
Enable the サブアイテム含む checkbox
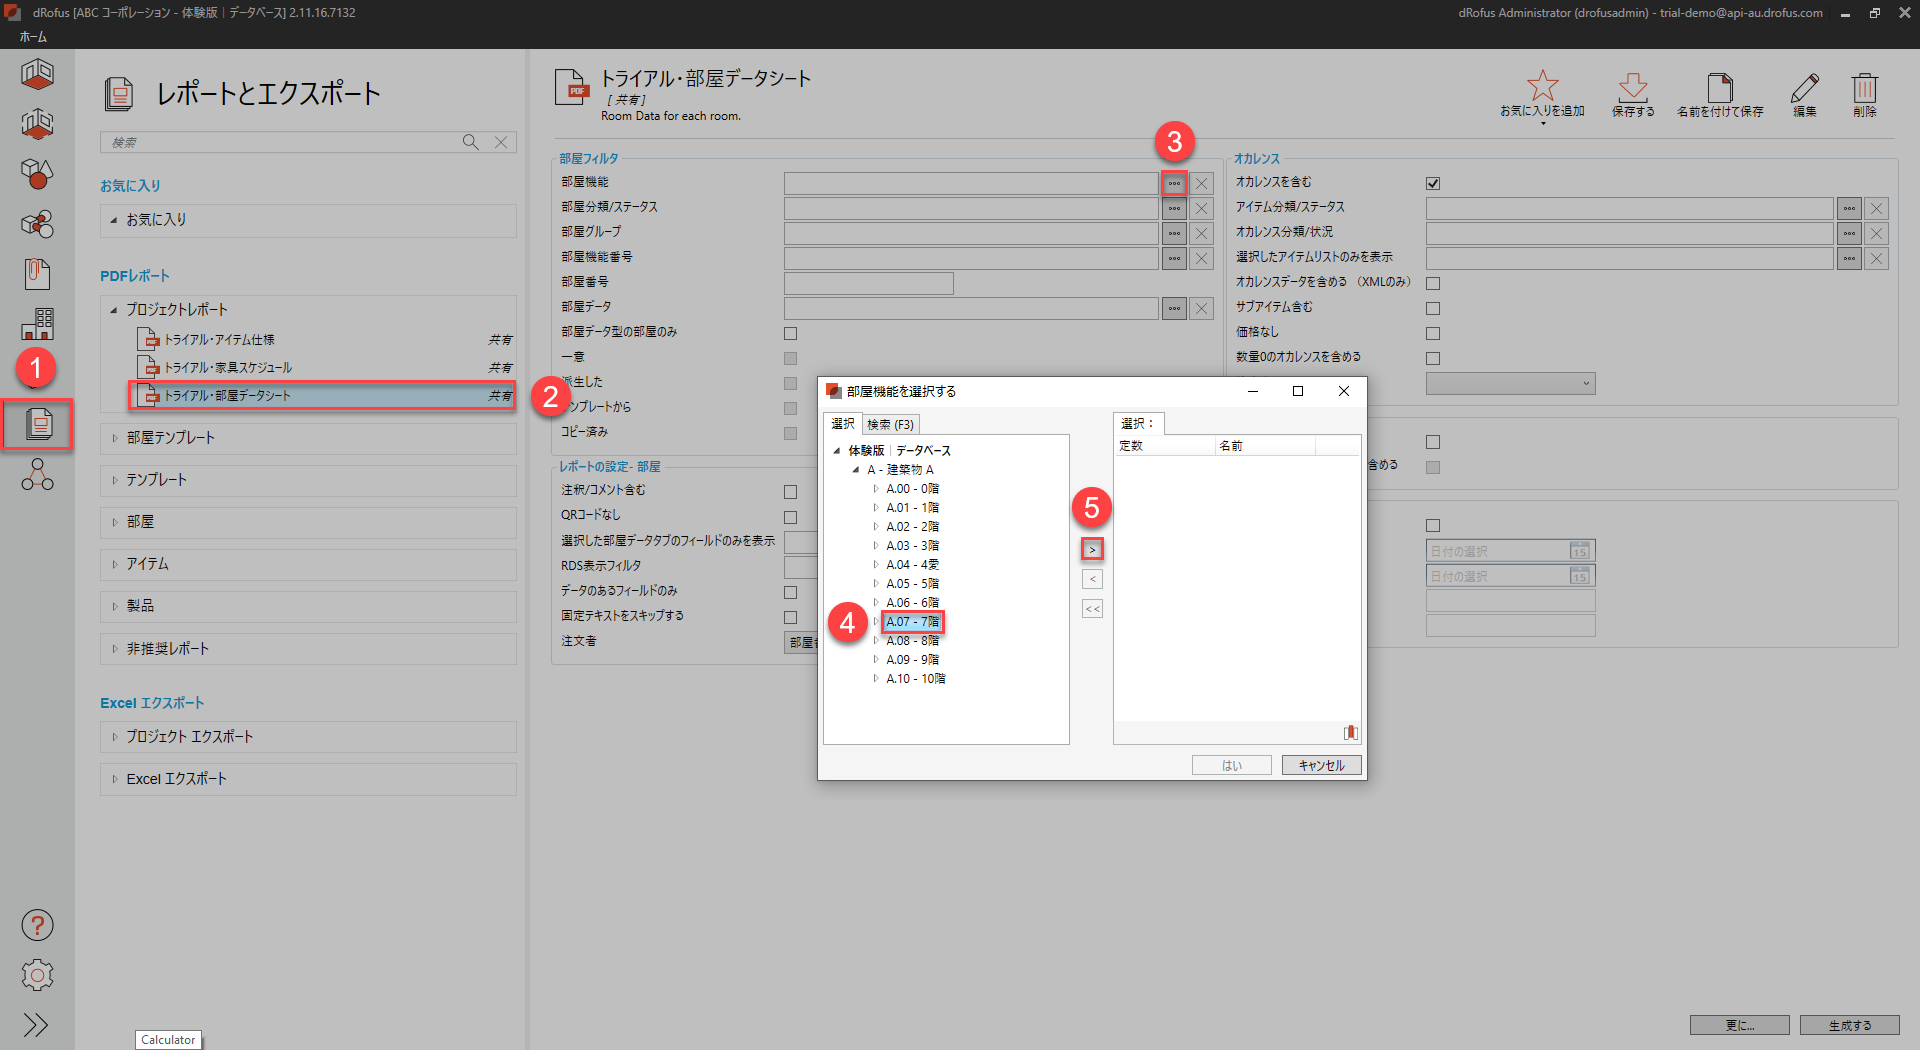1433,308
